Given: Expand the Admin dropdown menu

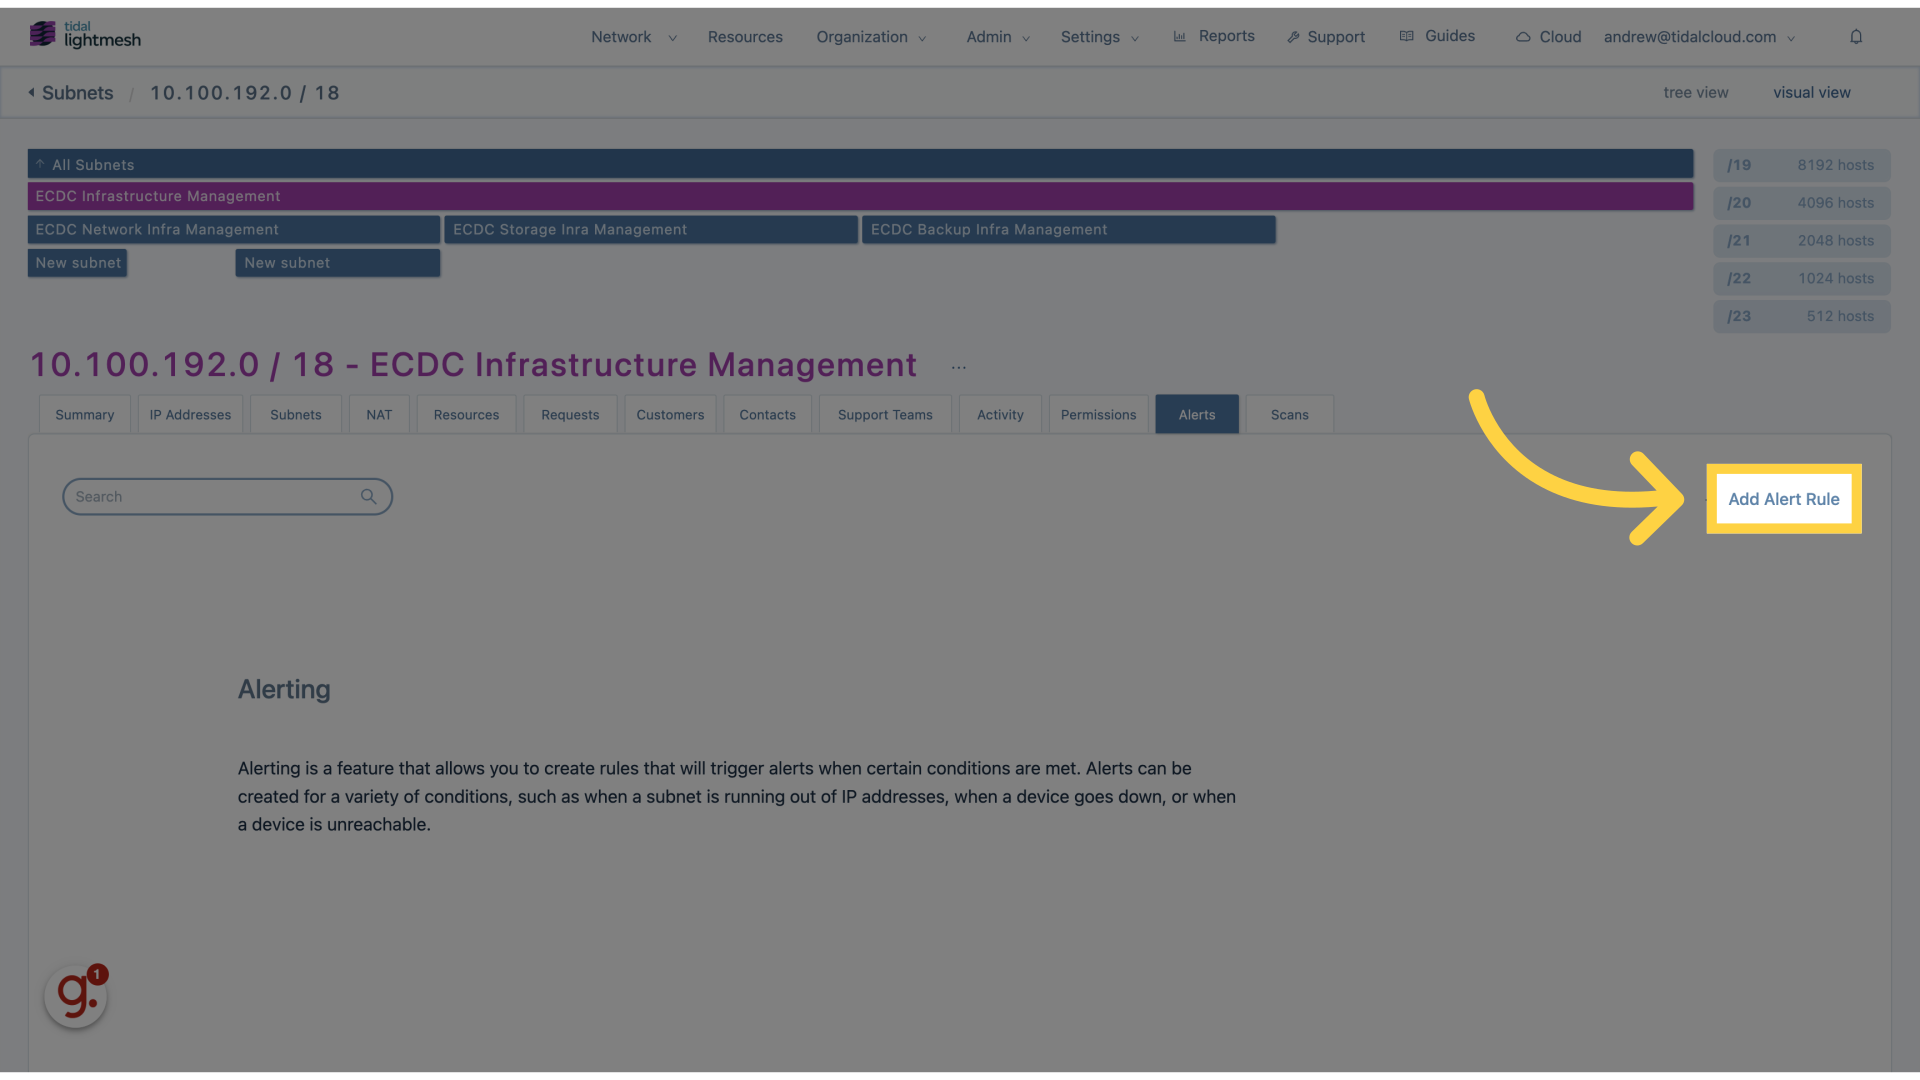Looking at the screenshot, I should [x=998, y=37].
